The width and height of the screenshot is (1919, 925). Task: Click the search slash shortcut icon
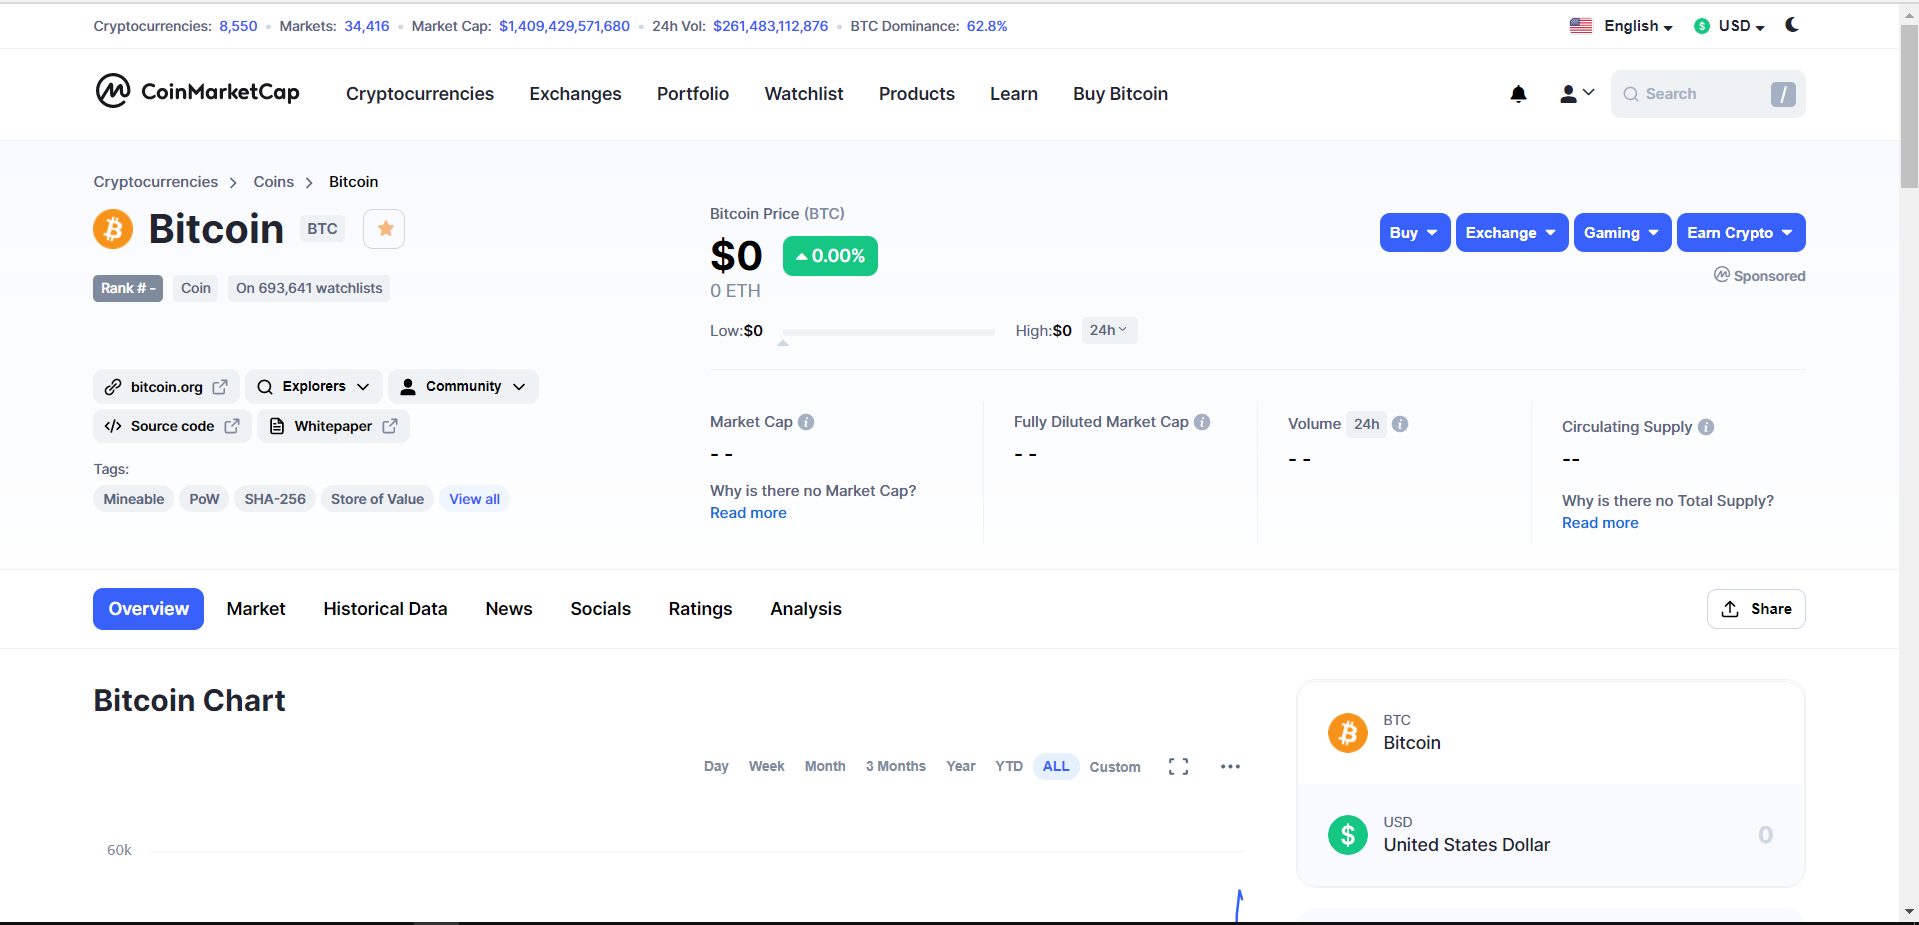(1783, 94)
